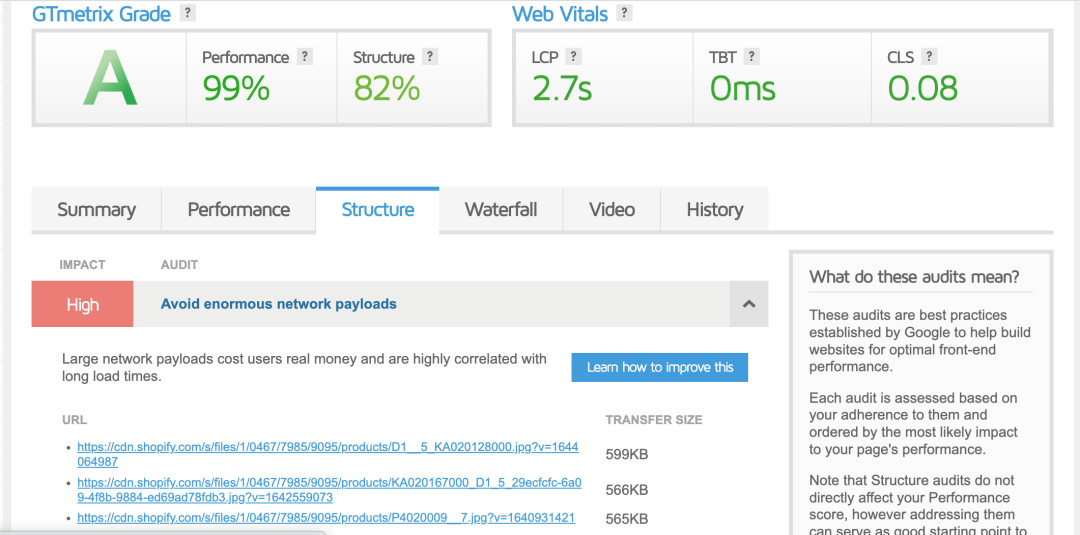Switch to the Performance tab

click(x=239, y=210)
